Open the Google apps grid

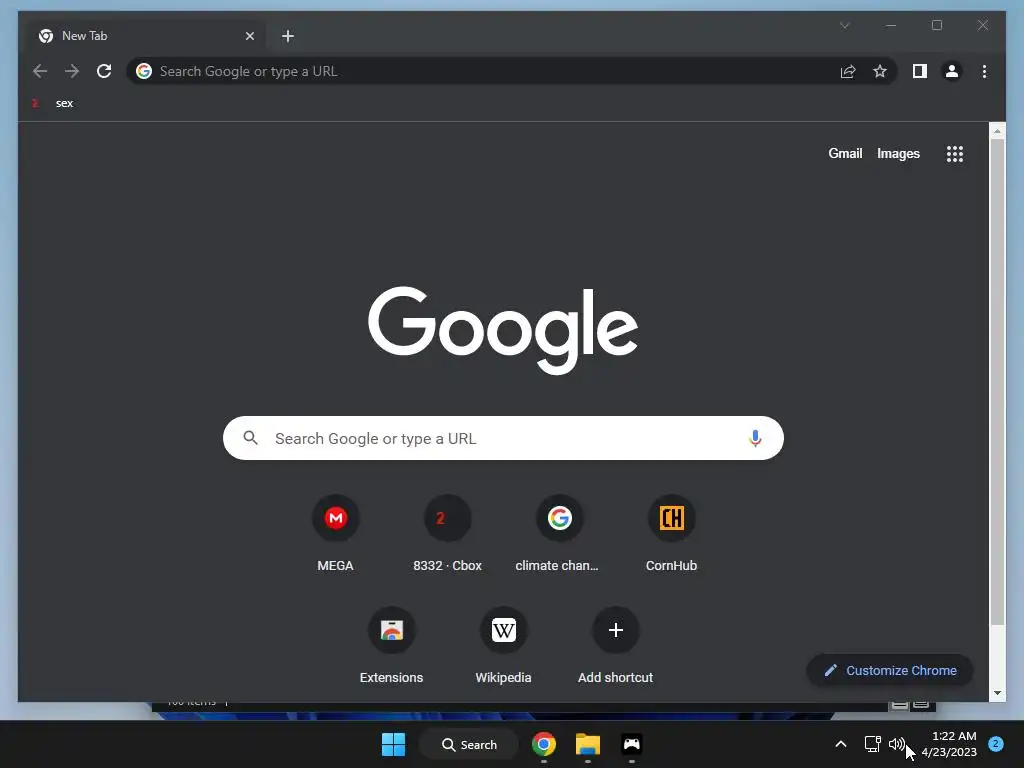955,153
